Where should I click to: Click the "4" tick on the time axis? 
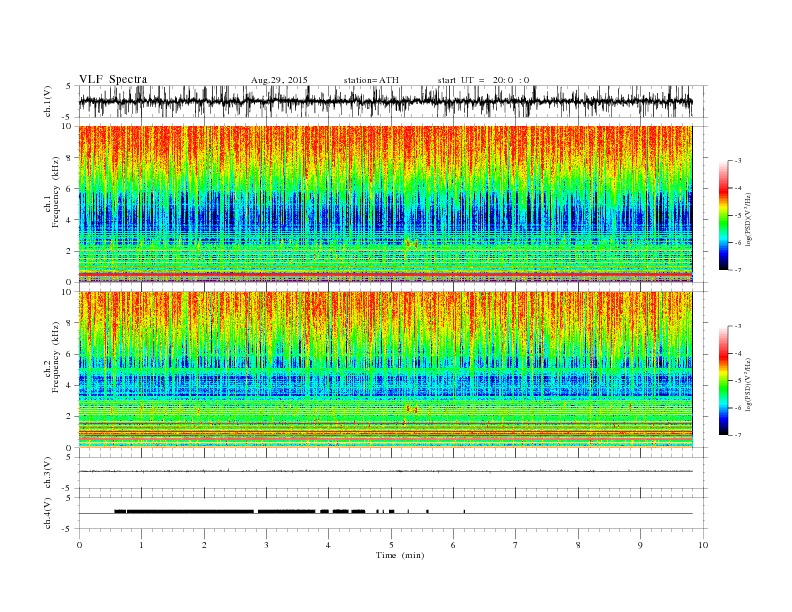328,545
